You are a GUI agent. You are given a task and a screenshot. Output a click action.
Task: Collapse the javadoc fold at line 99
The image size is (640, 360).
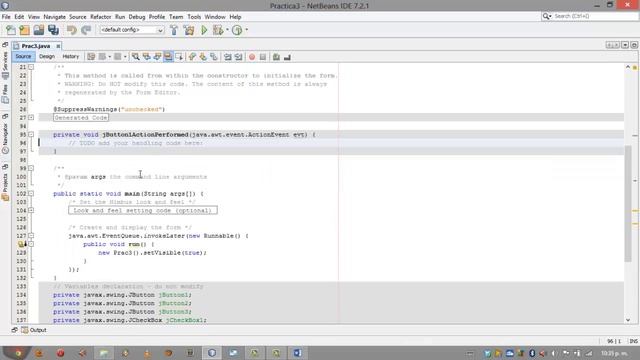(31, 168)
